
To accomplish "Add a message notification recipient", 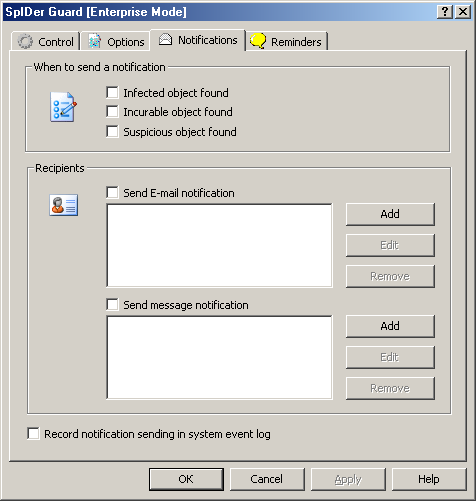I will click(390, 326).
